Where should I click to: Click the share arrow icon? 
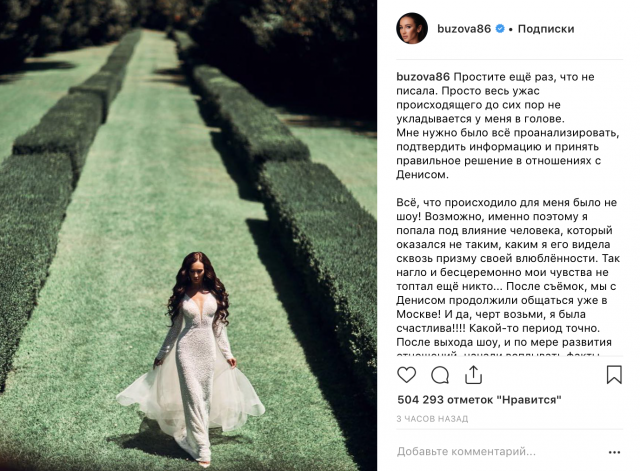pyautogui.click(x=473, y=375)
